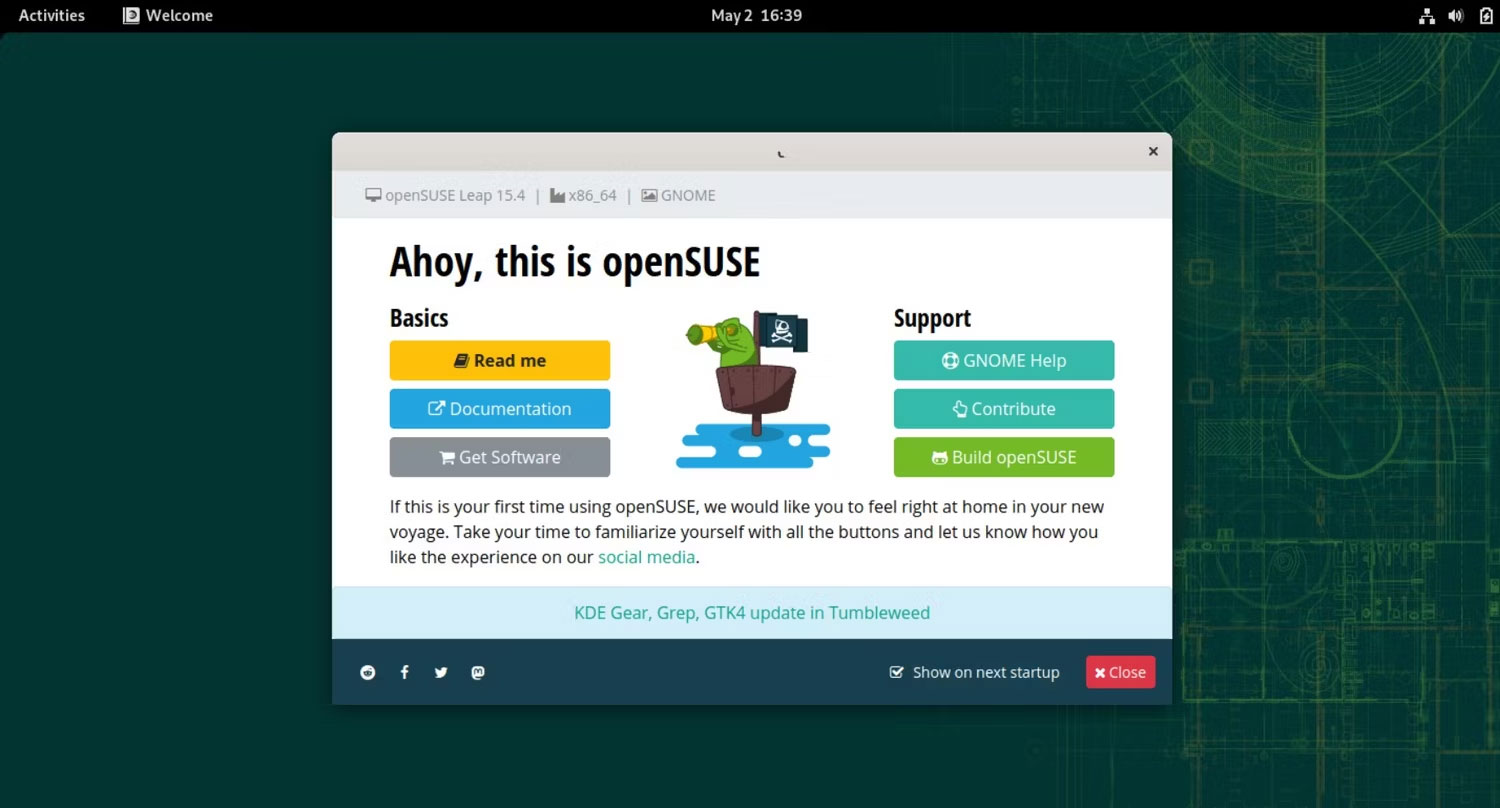Toggle the Show on next startup checkbox
Image resolution: width=1500 pixels, height=808 pixels.
tap(897, 672)
